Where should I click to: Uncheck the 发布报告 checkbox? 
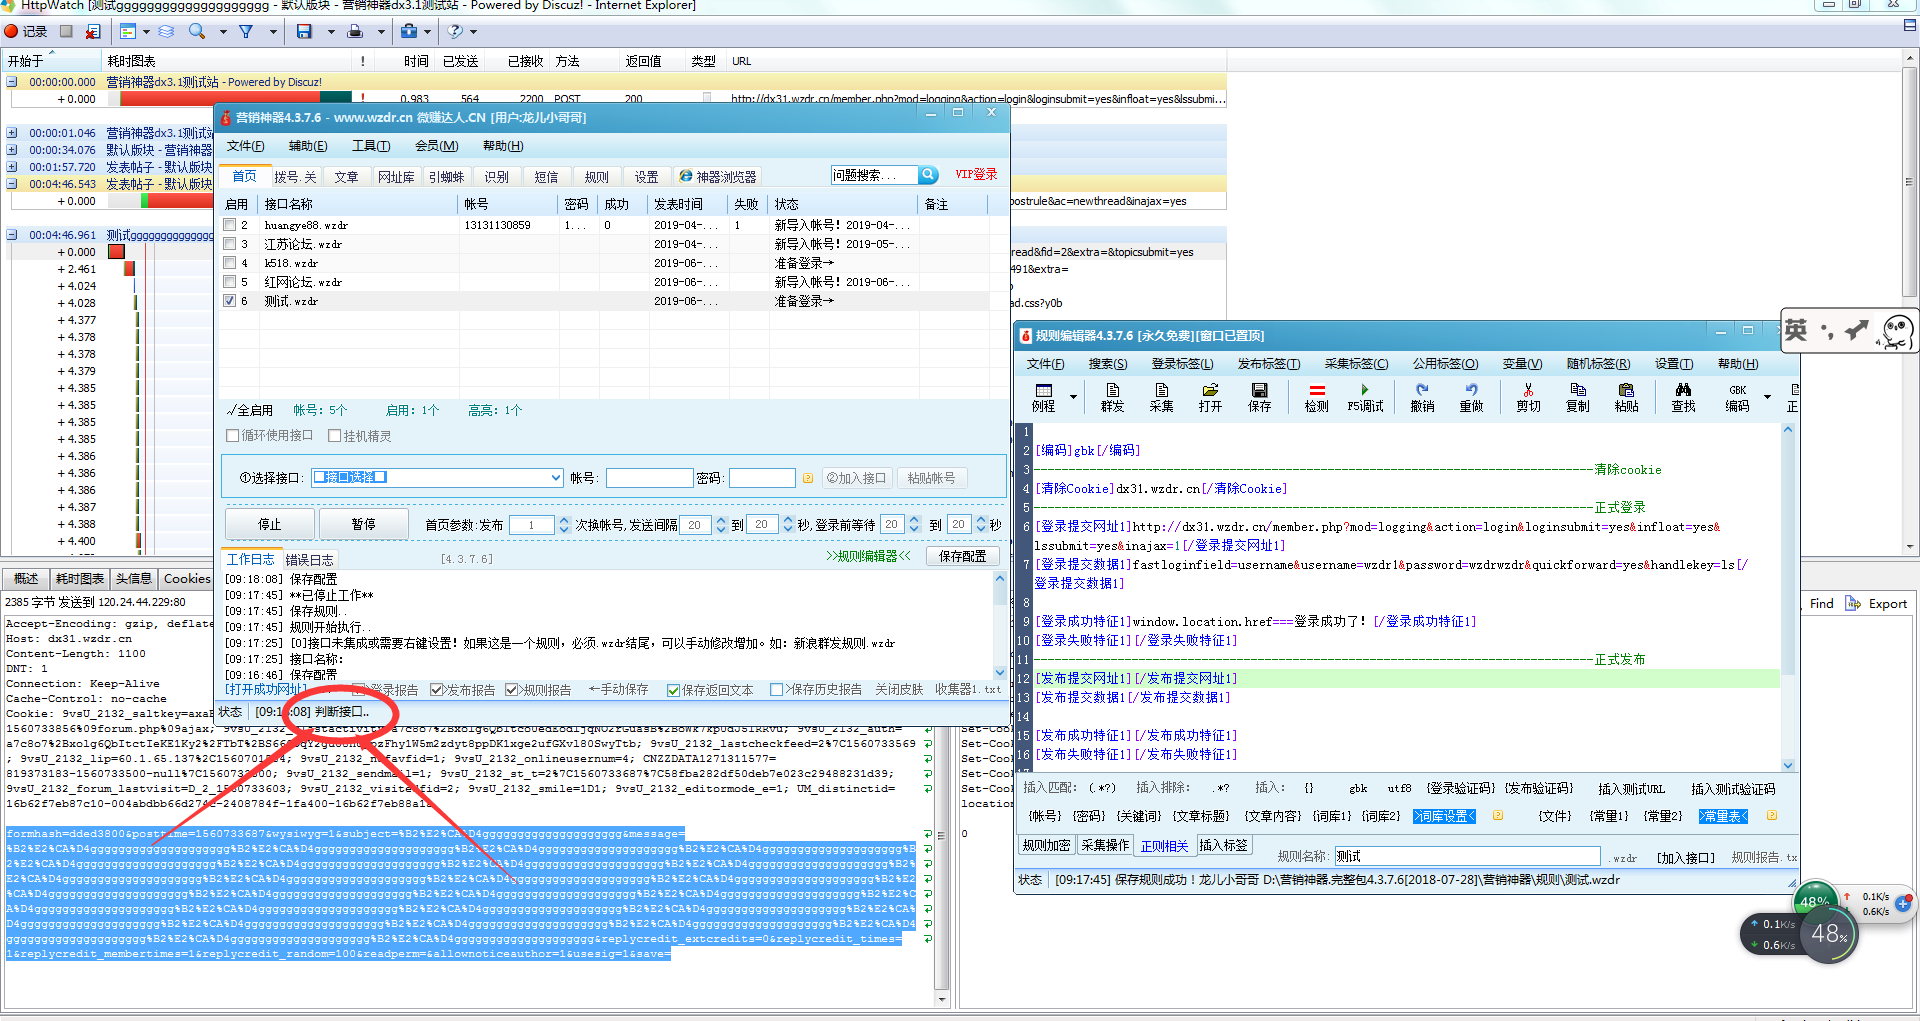click(436, 689)
